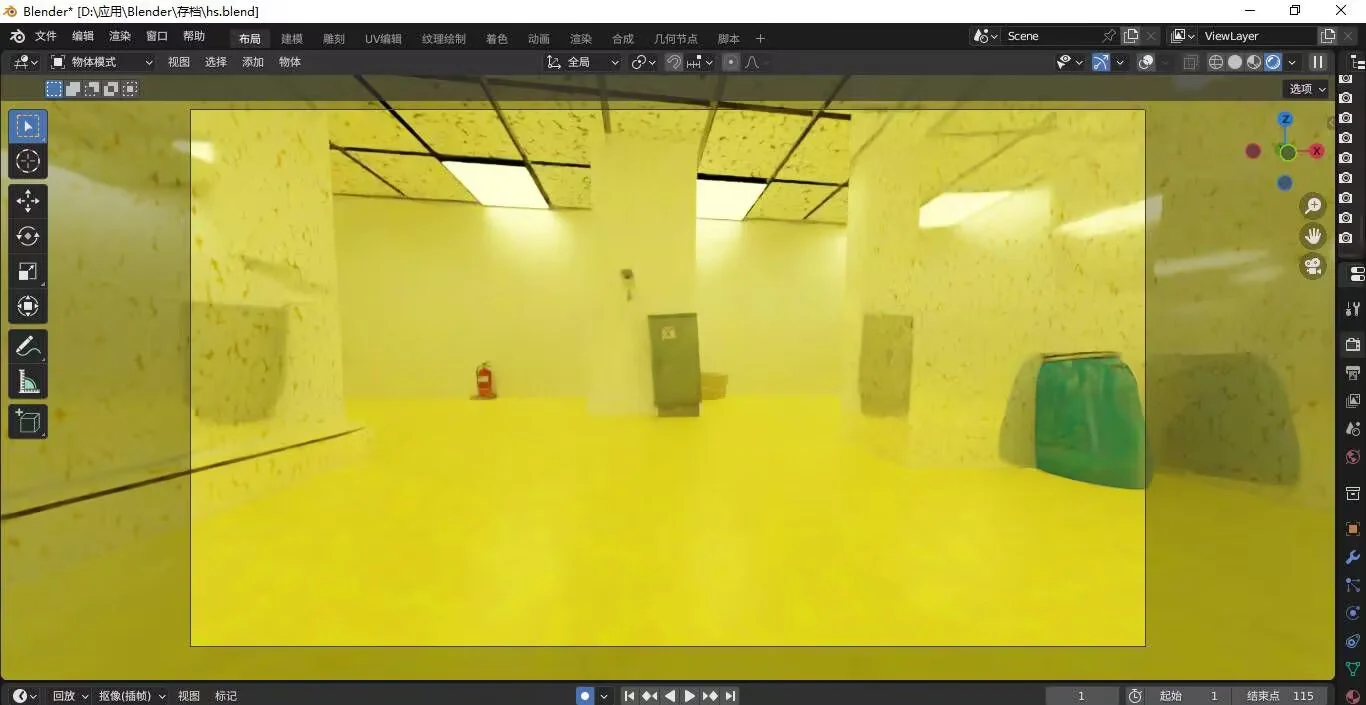Toggle X-ray view mode

coord(1191,62)
